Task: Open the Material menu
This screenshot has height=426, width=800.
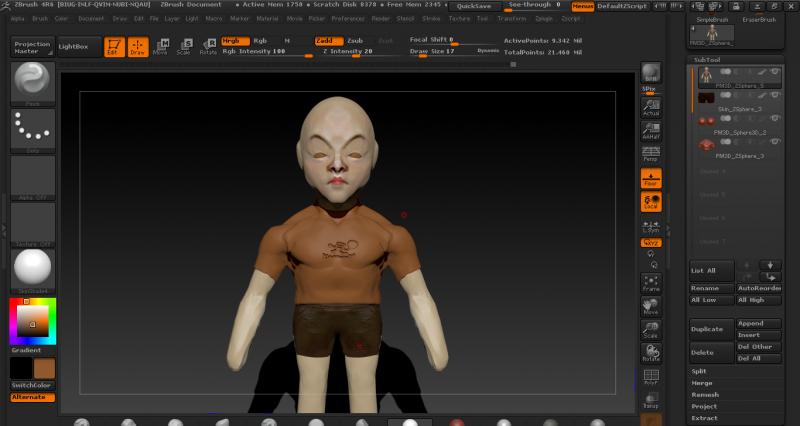Action: pos(267,18)
